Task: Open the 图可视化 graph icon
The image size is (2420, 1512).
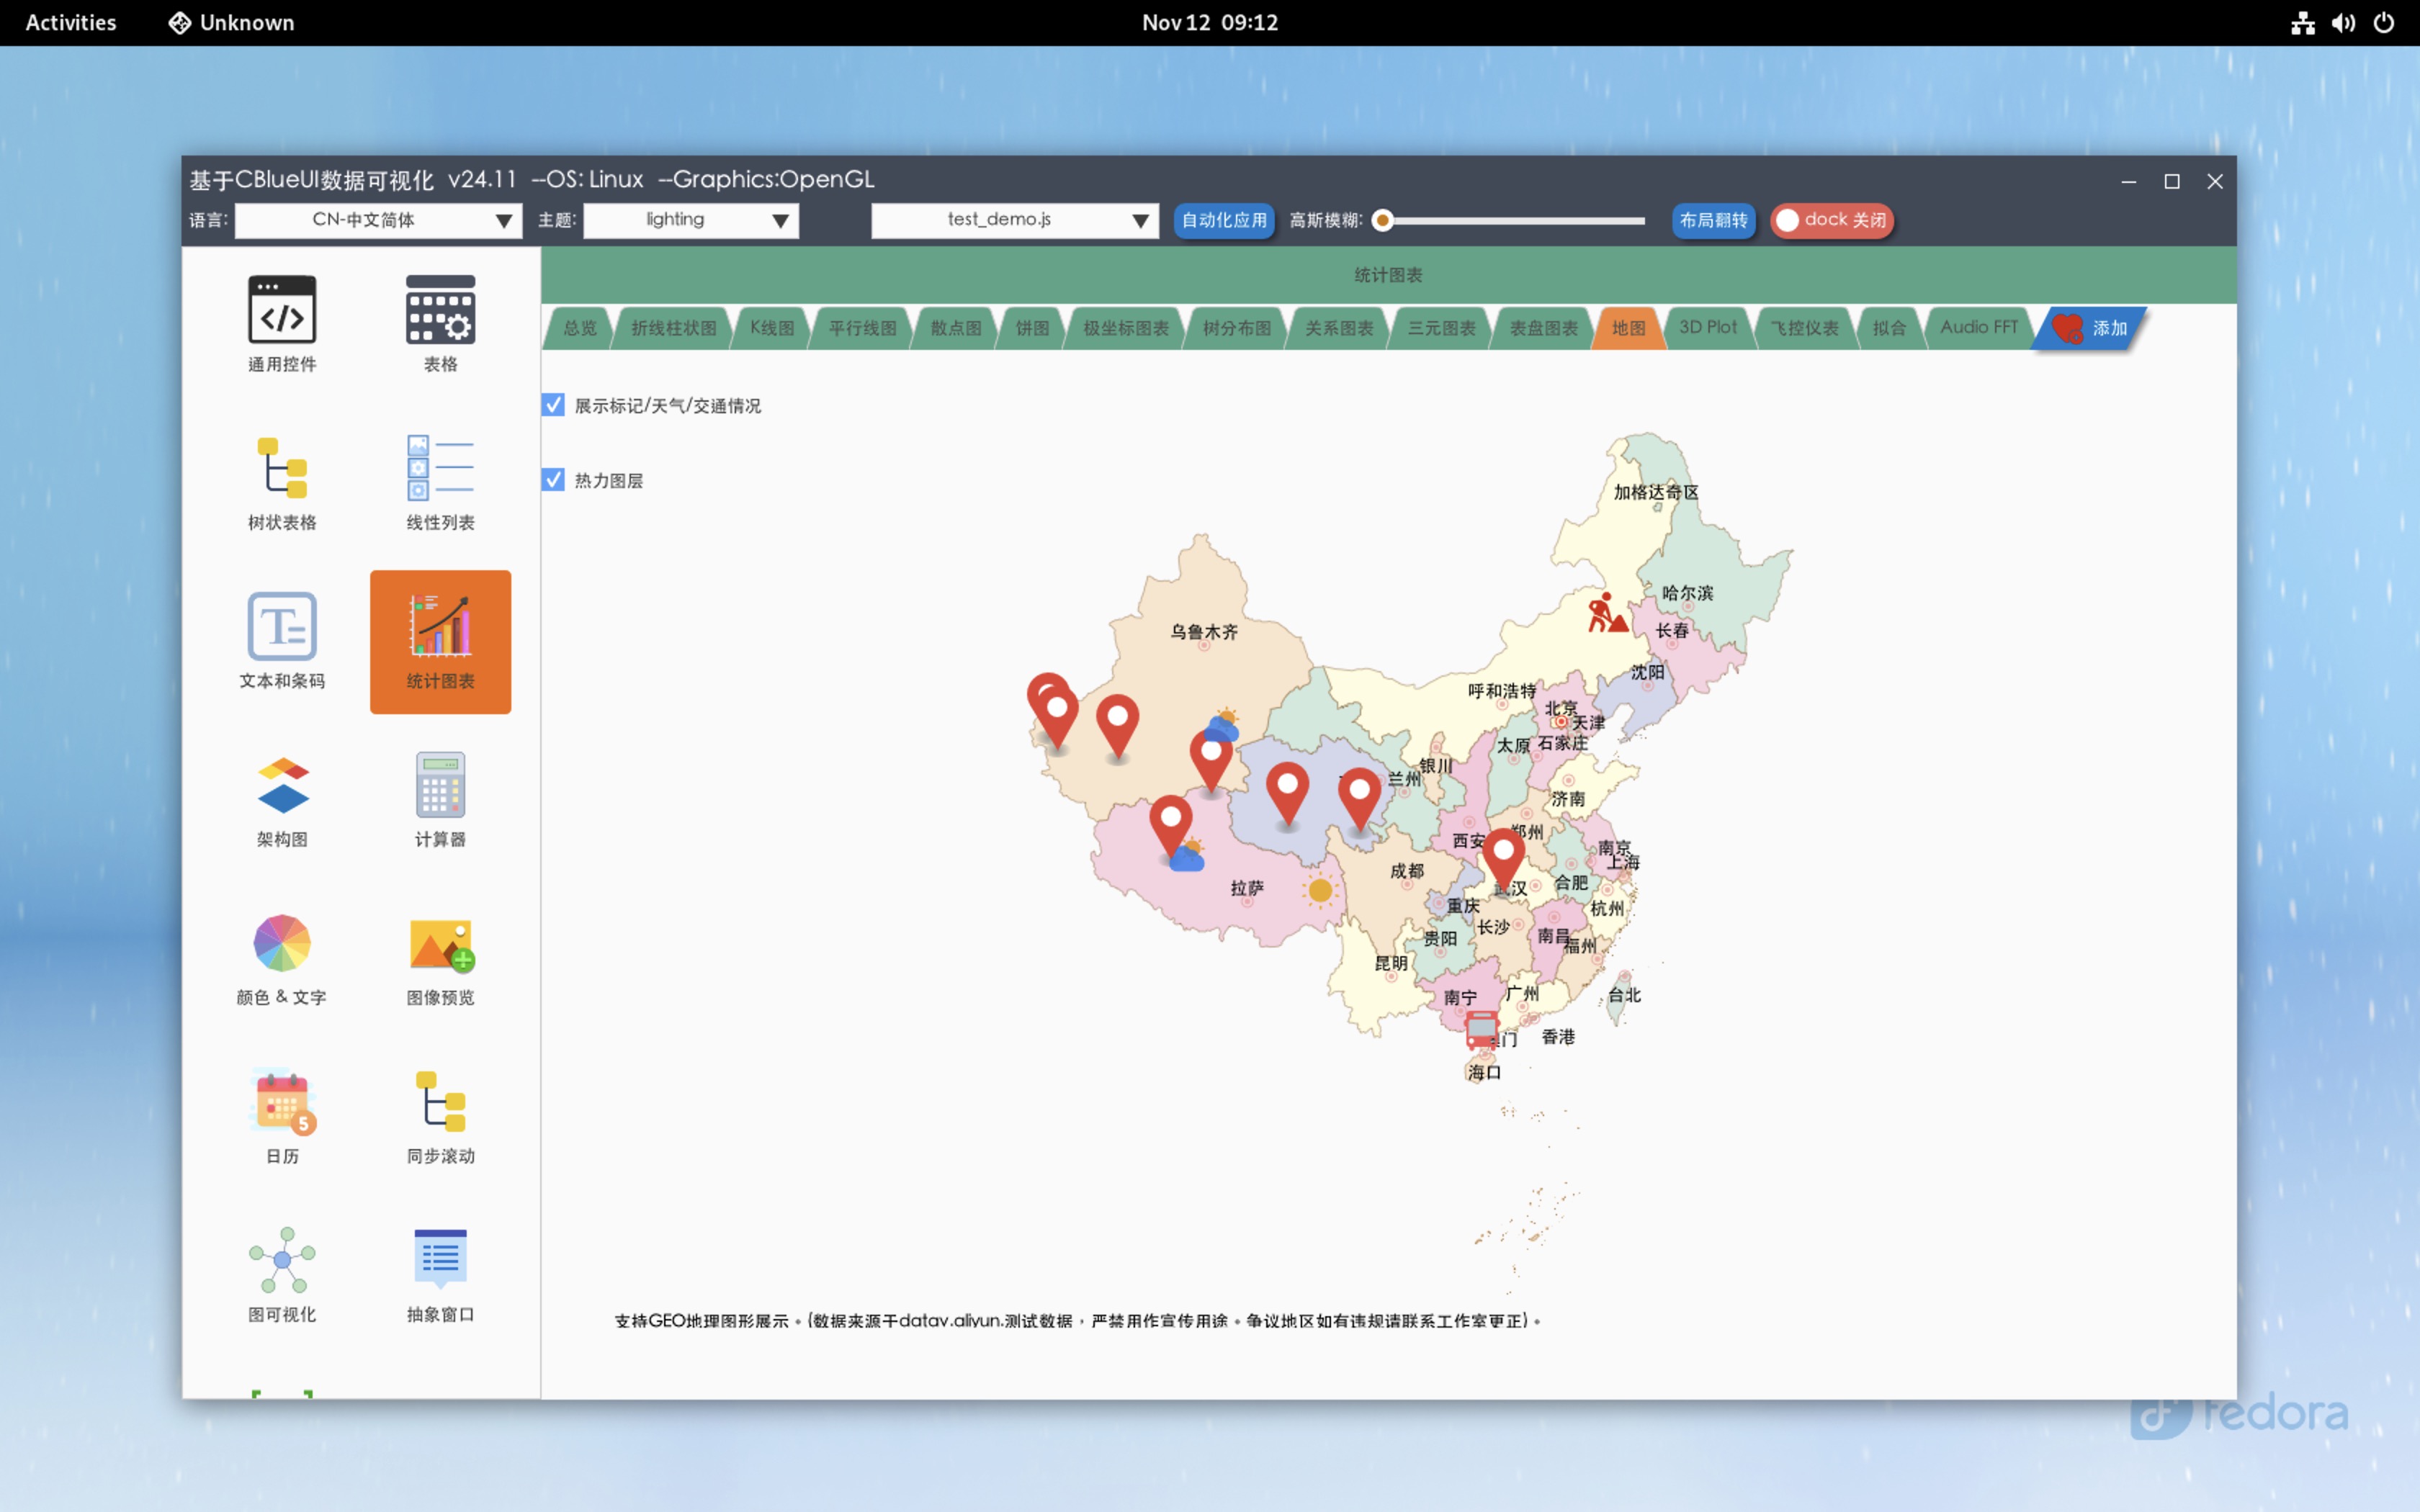Action: click(282, 1259)
